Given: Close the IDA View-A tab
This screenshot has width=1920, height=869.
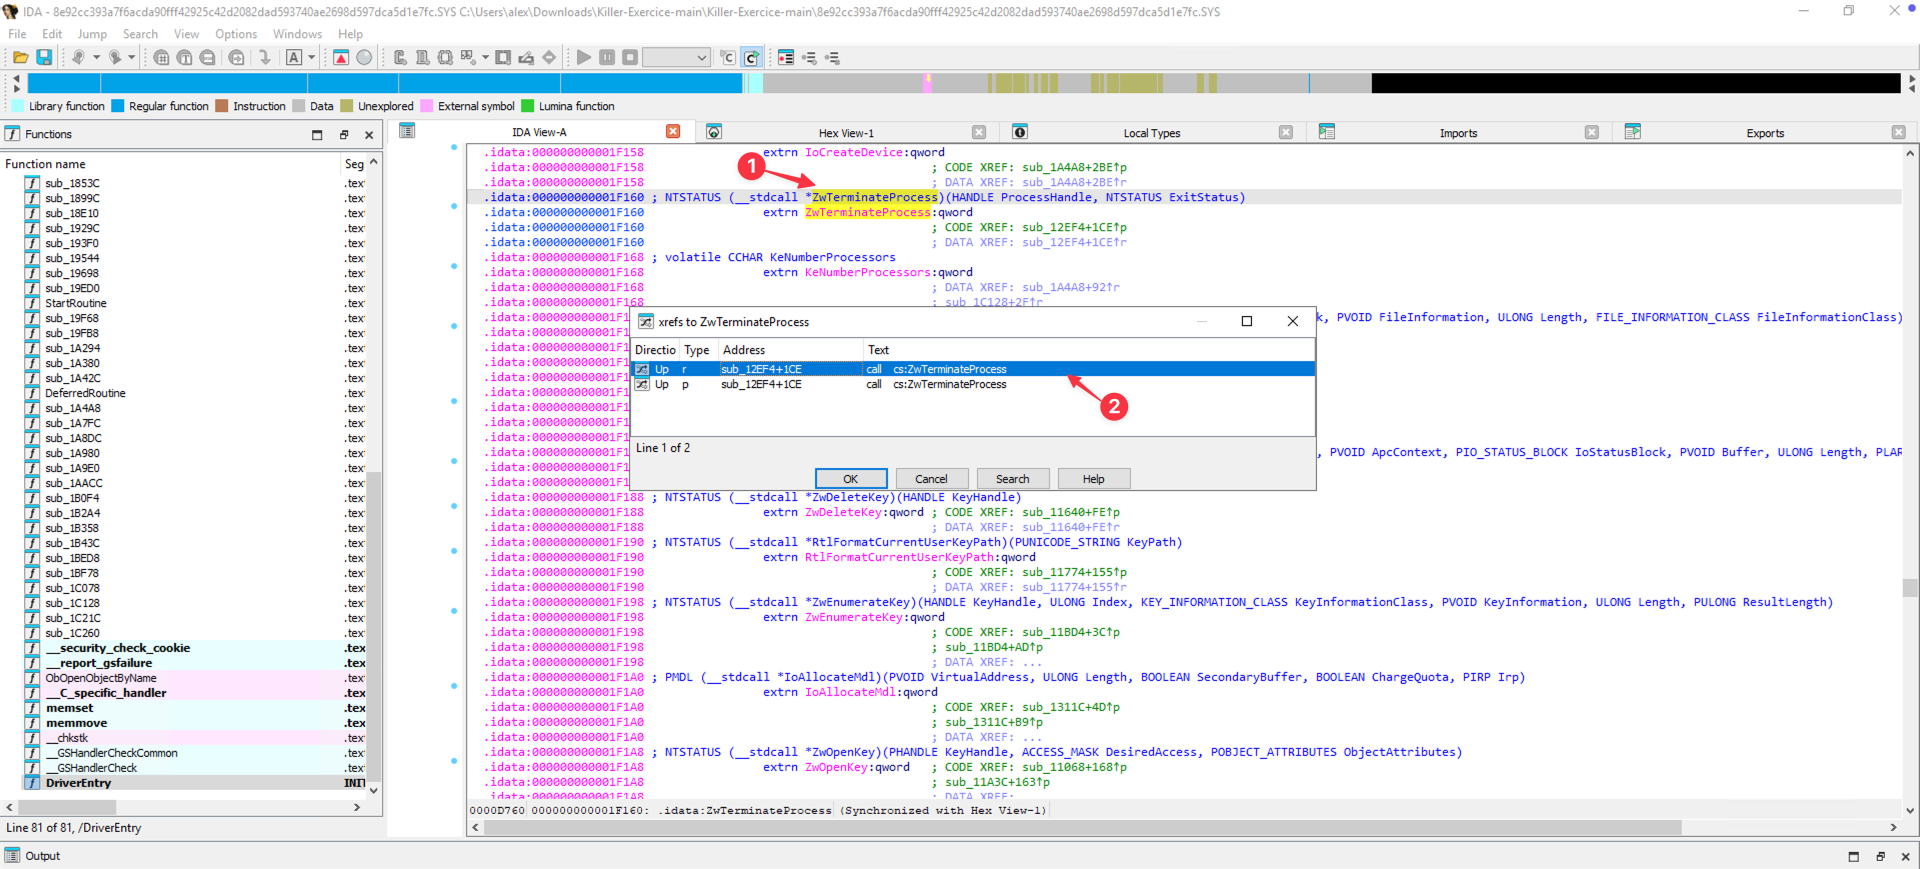Looking at the screenshot, I should [x=673, y=132].
